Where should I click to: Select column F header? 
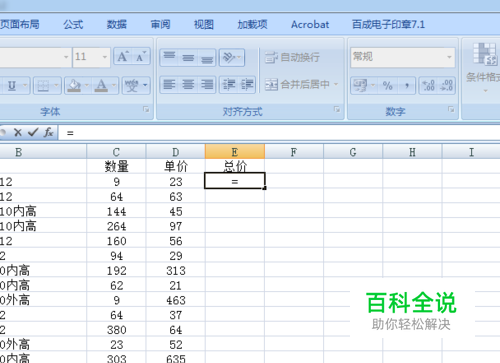[x=294, y=152]
